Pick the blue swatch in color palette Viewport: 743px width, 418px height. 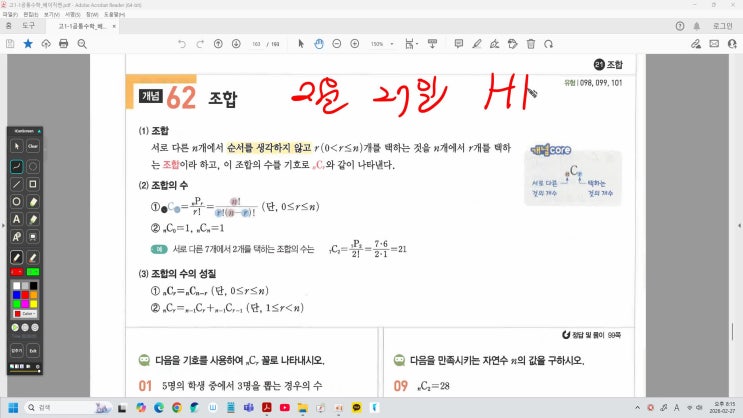[x=16, y=296]
